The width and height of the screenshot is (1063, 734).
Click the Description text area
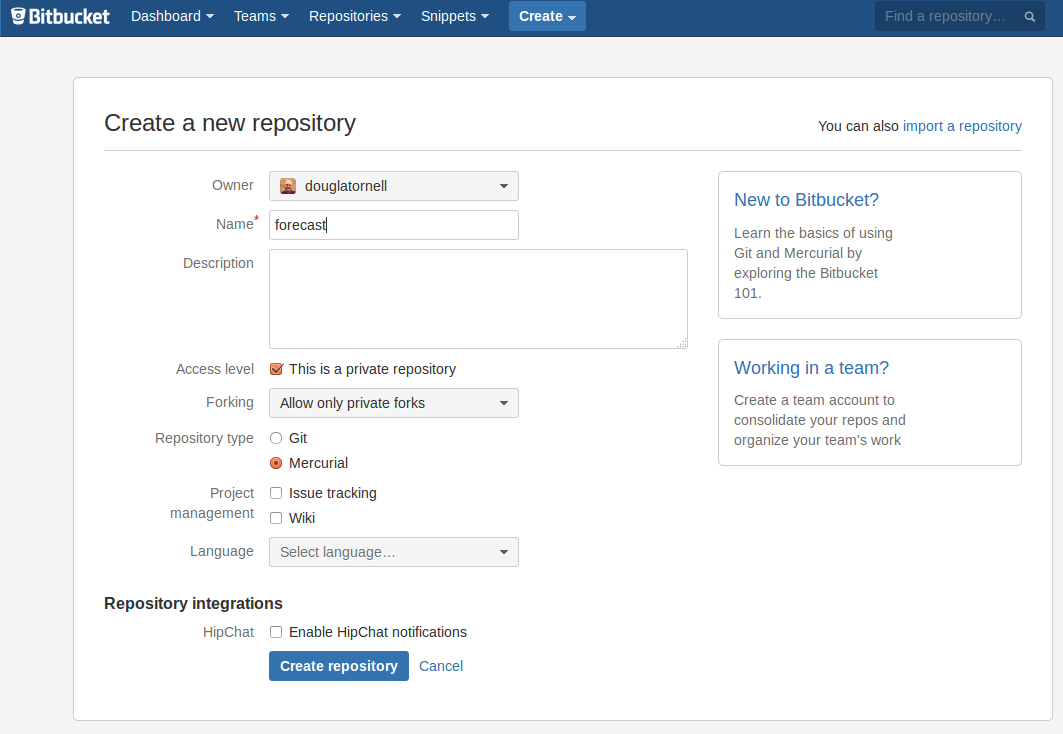click(x=479, y=299)
